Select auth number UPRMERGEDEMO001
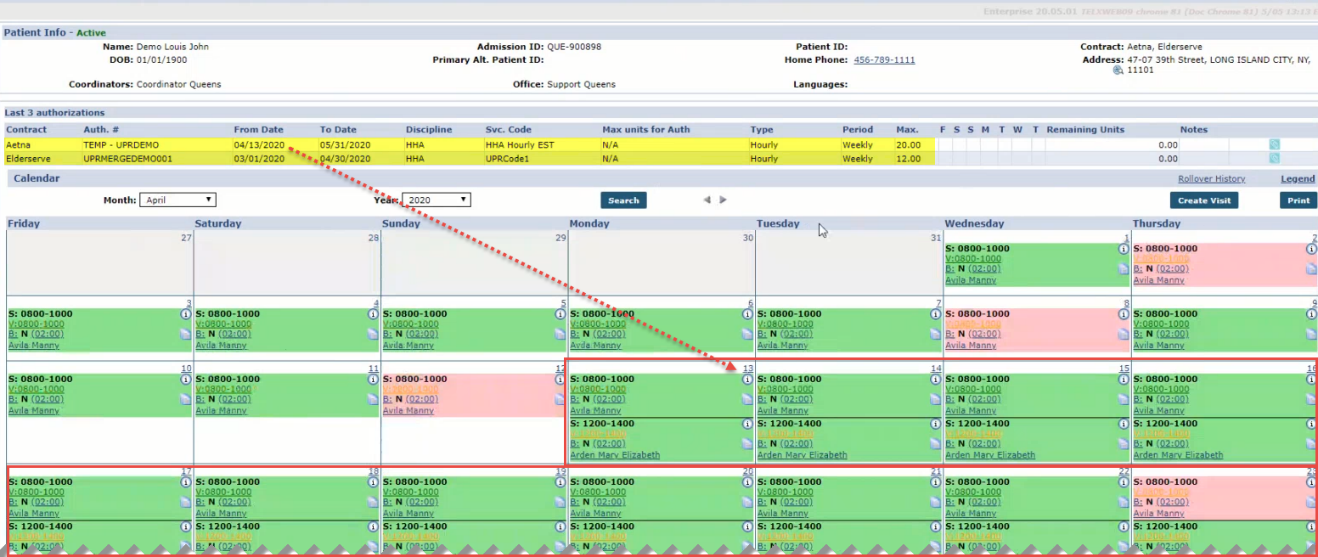1318x557 pixels. point(128,159)
